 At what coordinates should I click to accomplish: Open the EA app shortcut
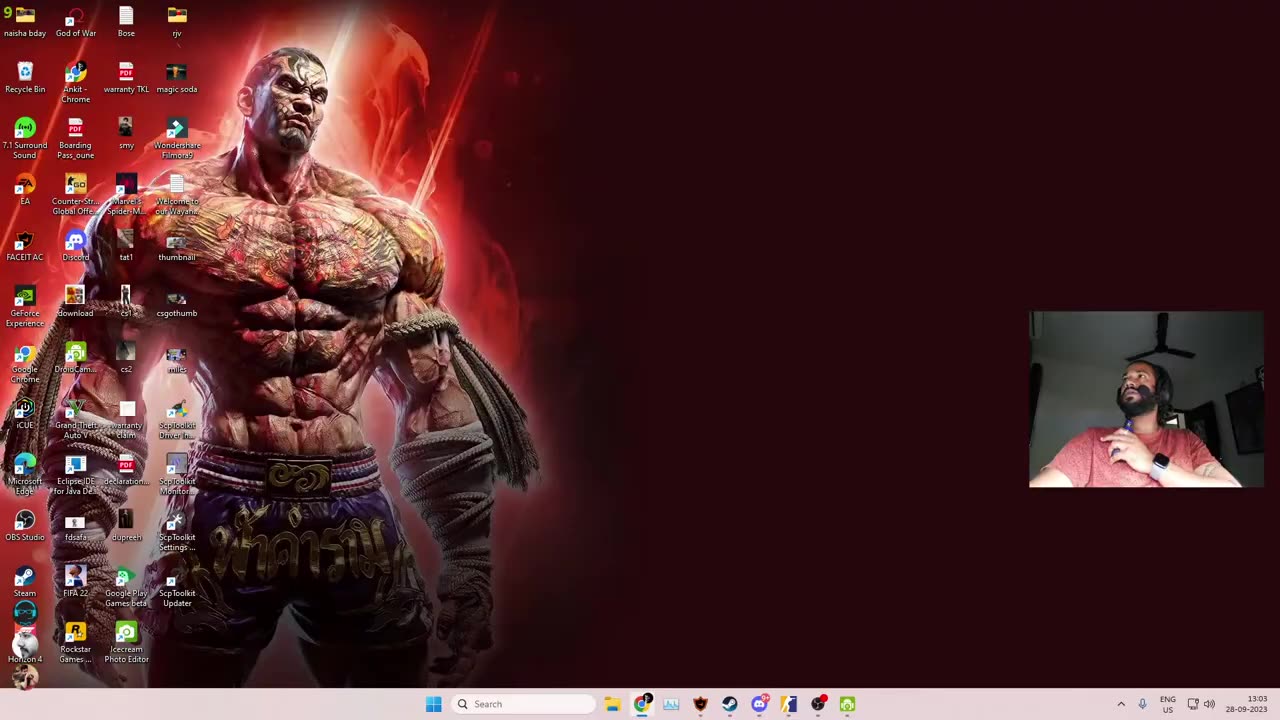(25, 190)
